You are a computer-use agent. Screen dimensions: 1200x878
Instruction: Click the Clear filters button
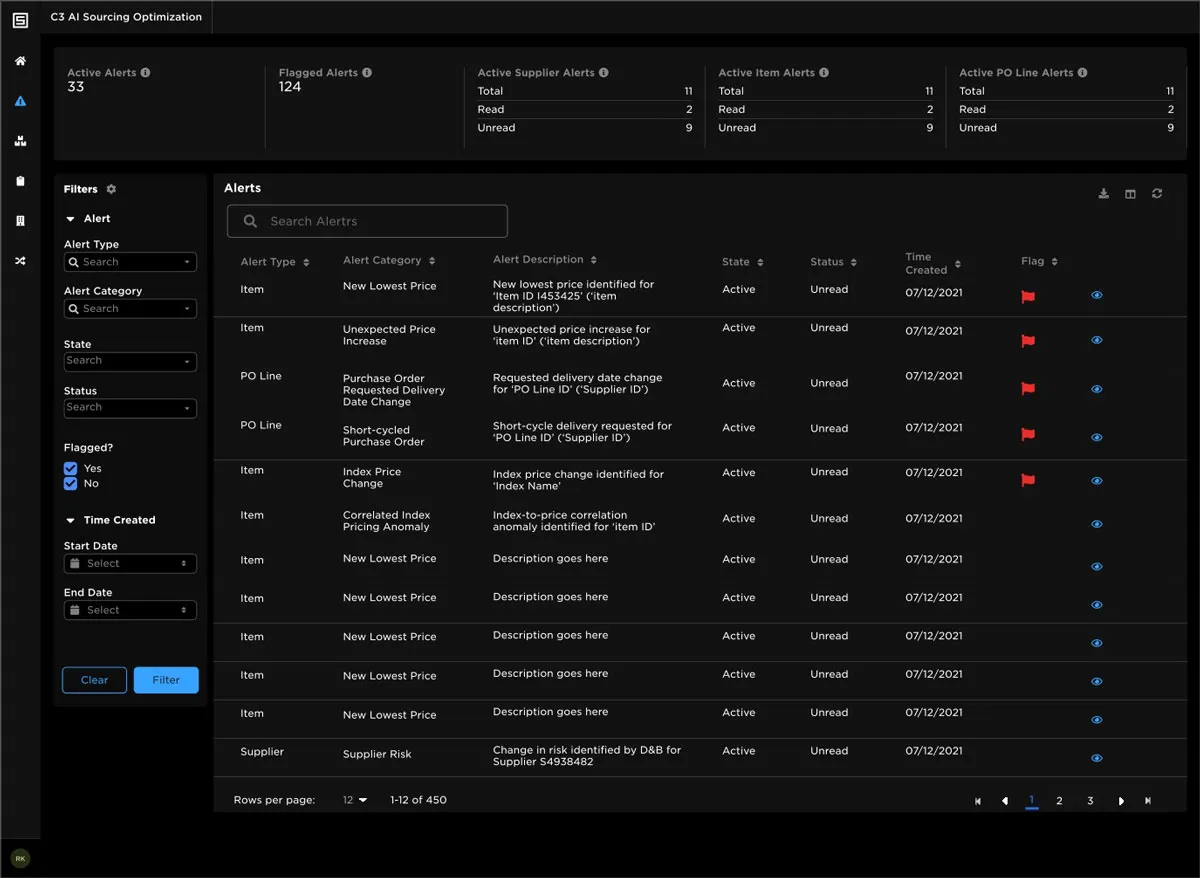pyautogui.click(x=94, y=680)
